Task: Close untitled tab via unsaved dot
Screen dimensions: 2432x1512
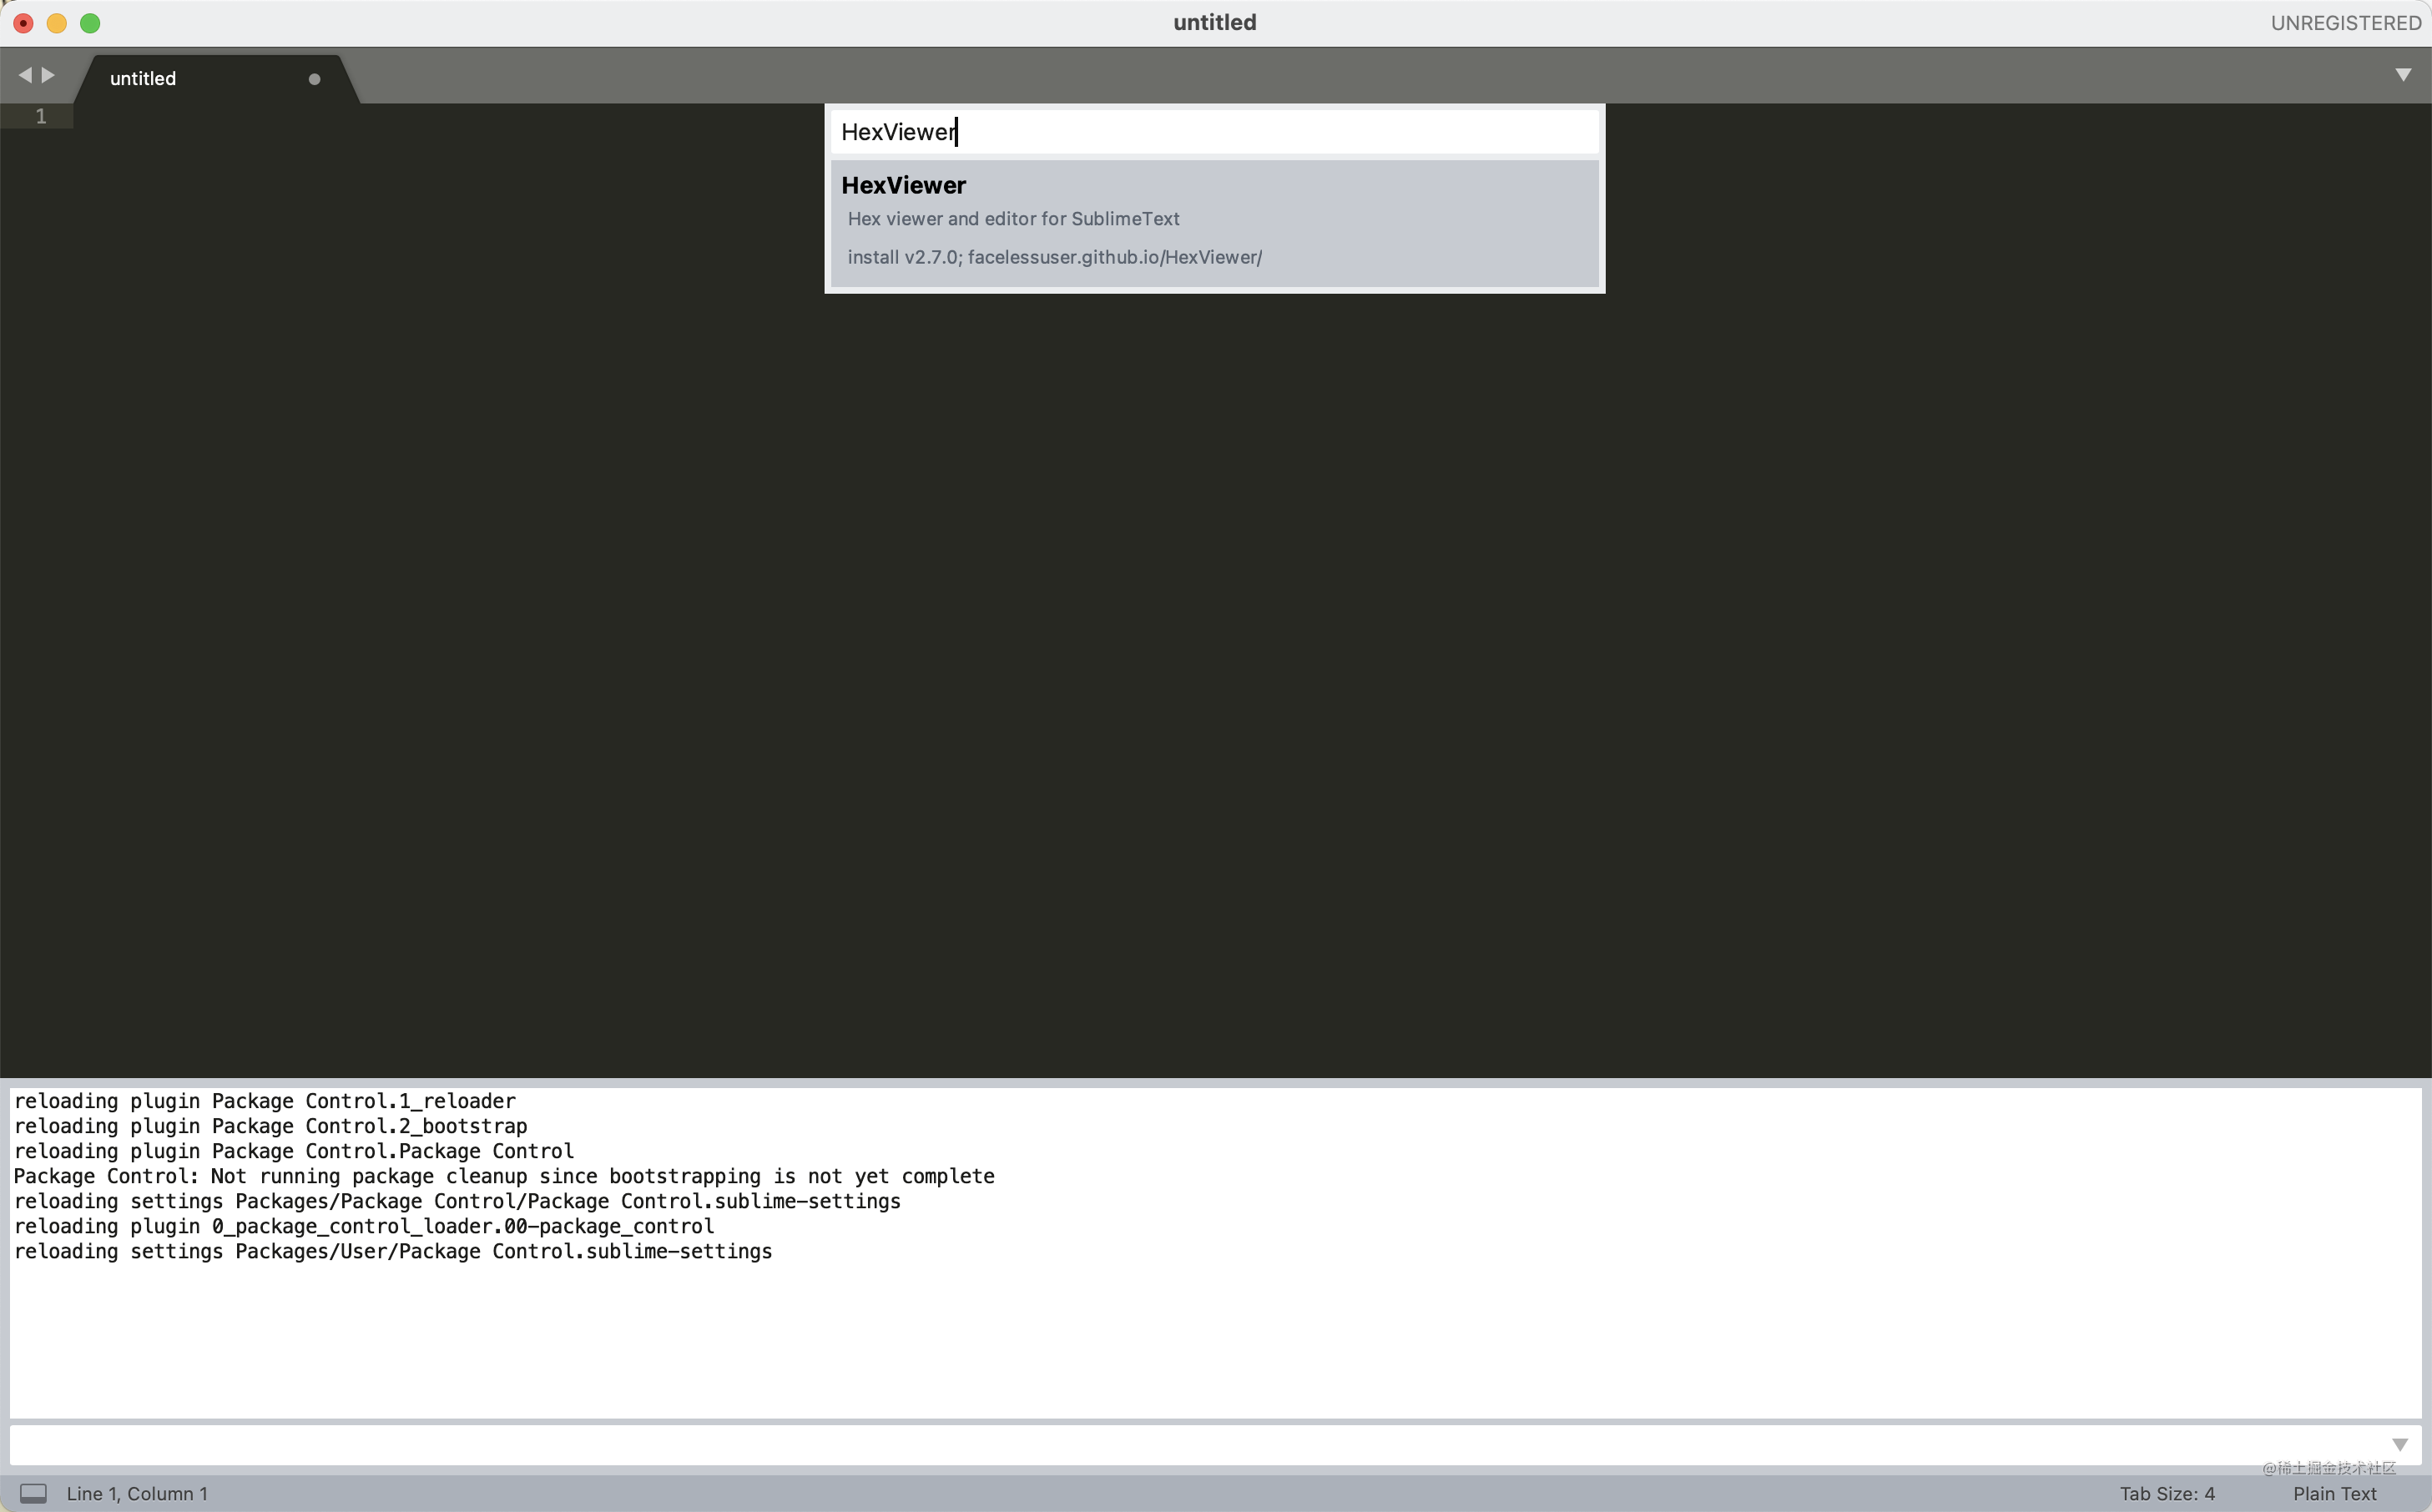Action: pyautogui.click(x=314, y=79)
